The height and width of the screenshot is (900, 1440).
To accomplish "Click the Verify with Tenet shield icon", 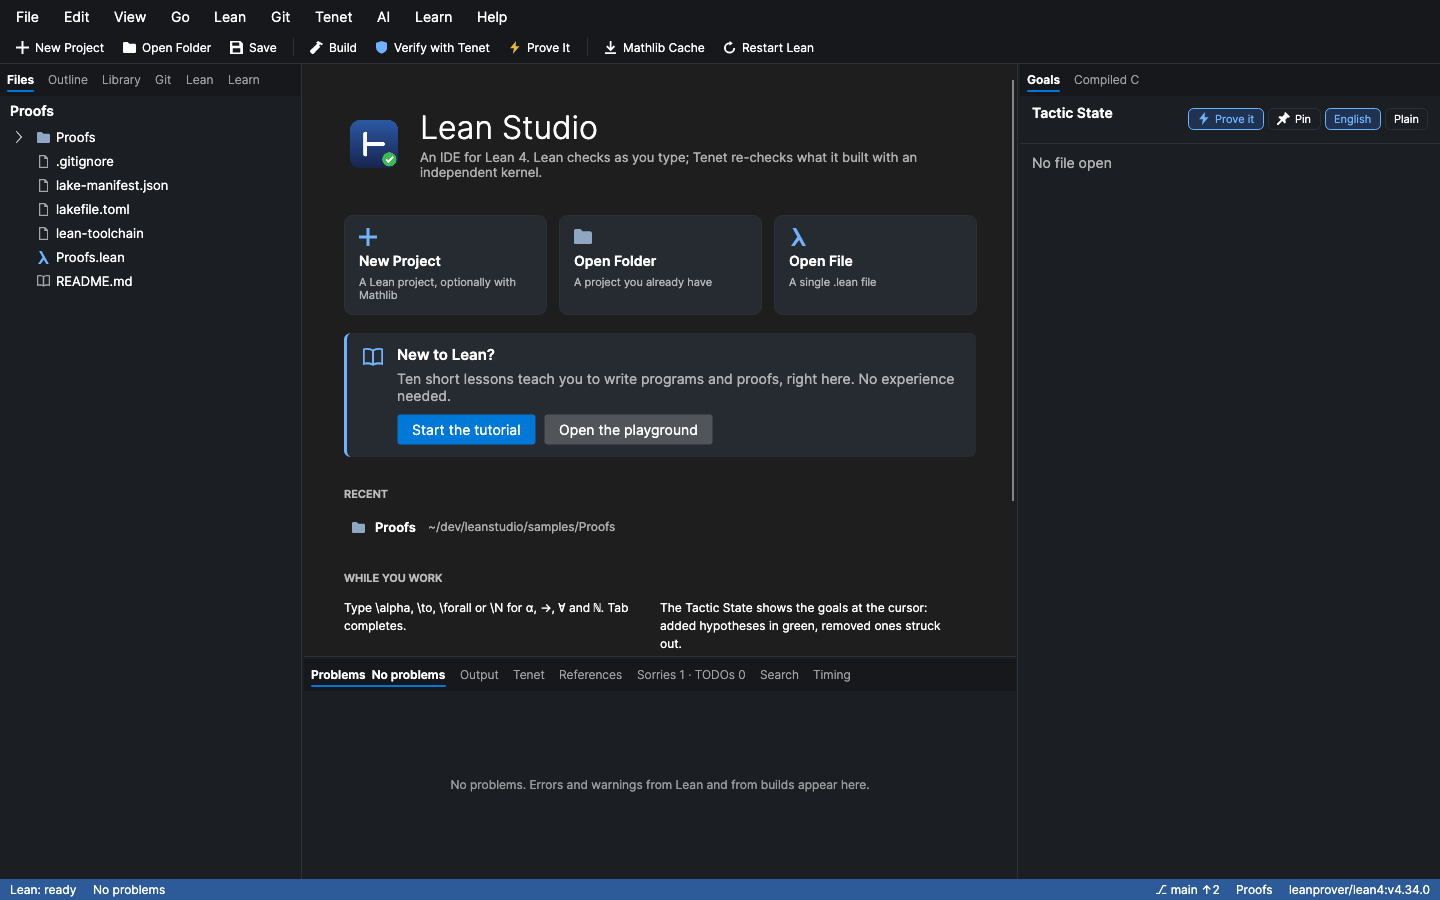I will (381, 48).
